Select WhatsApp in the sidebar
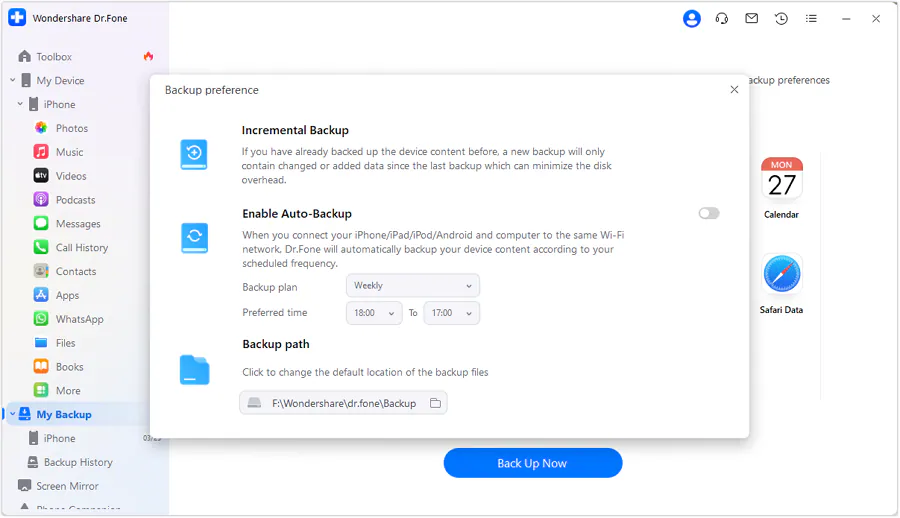The height and width of the screenshot is (518, 900). click(x=79, y=319)
